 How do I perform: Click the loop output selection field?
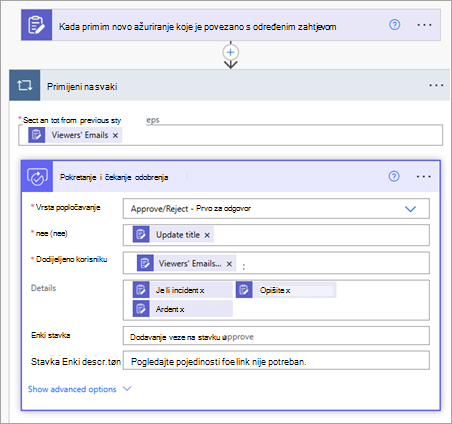coord(230,135)
